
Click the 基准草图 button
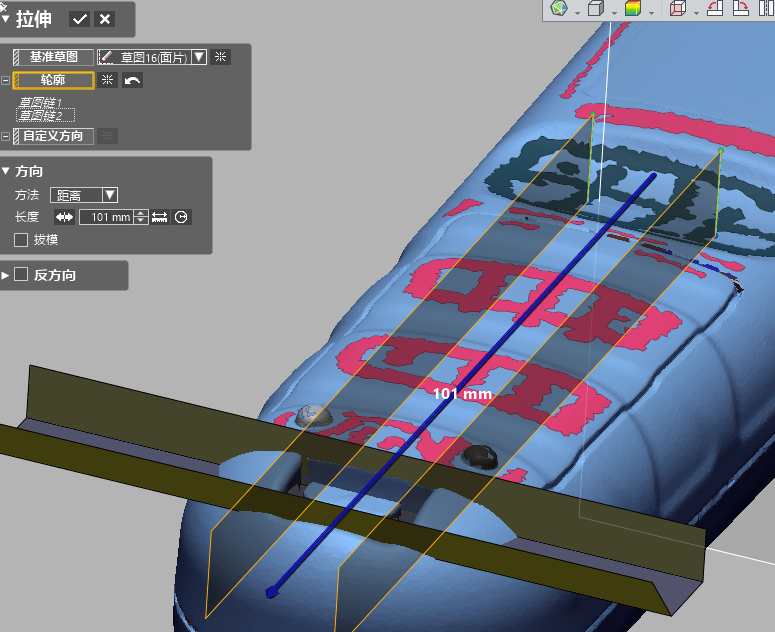[53, 57]
